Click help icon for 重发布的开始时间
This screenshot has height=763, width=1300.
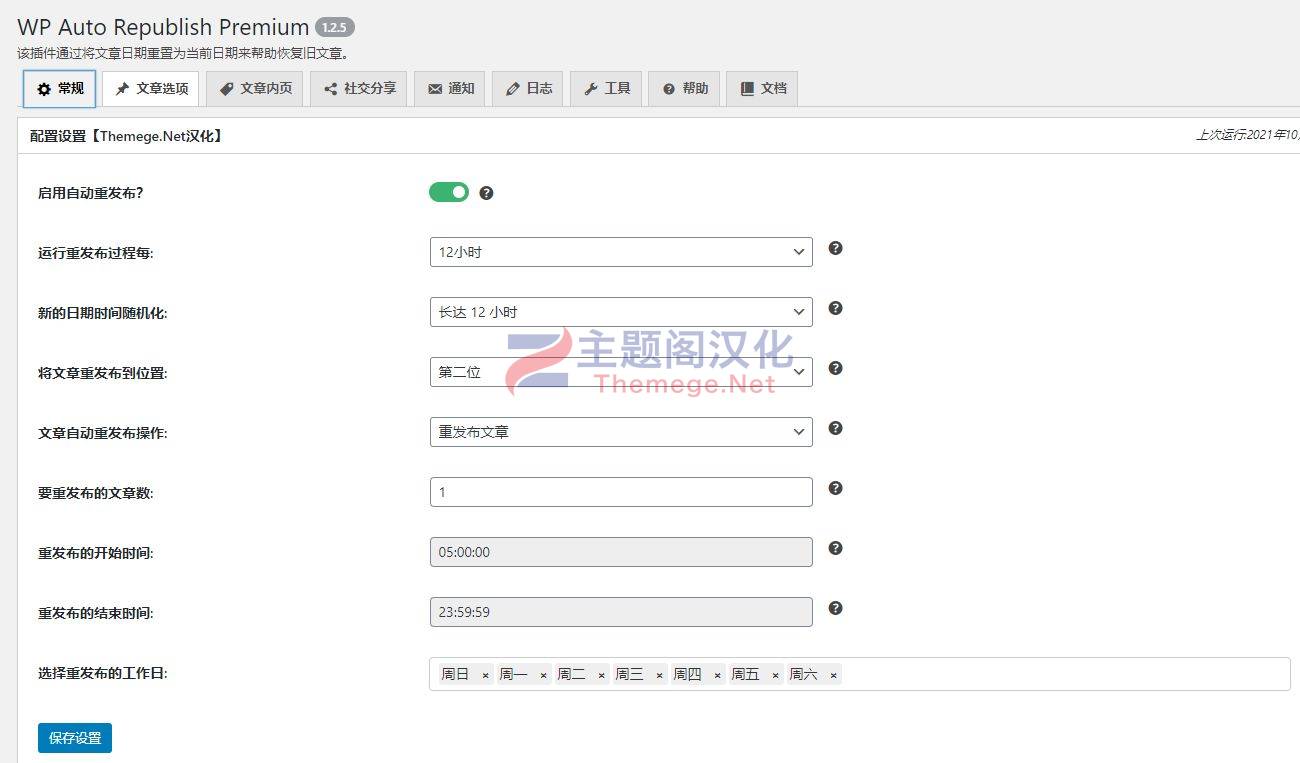tap(836, 548)
